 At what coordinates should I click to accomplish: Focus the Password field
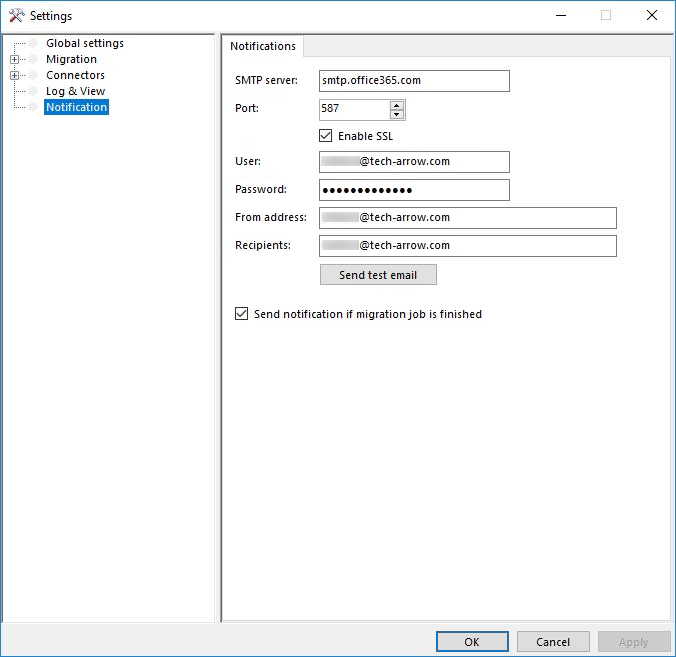point(414,190)
